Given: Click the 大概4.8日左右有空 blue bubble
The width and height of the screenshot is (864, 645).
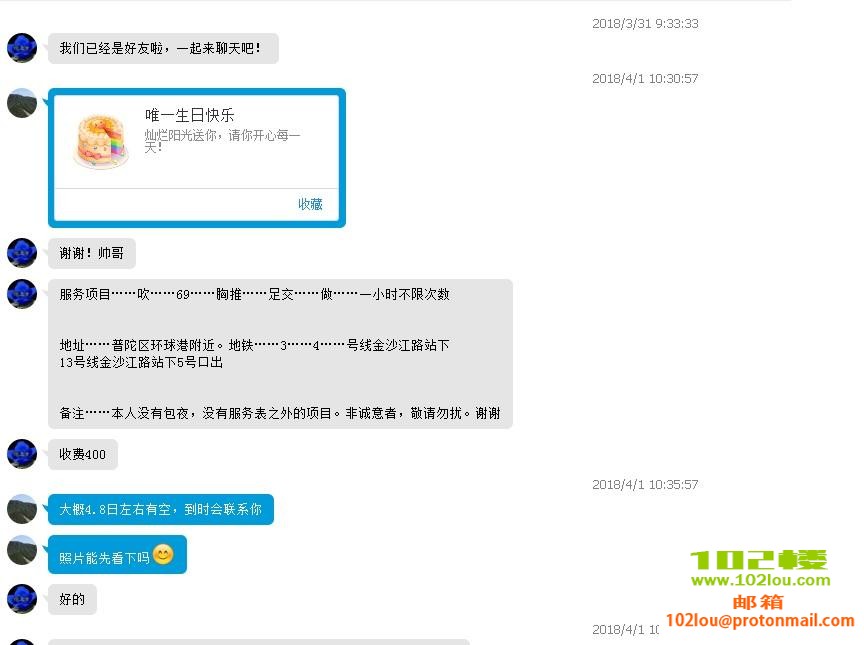Looking at the screenshot, I should point(161,510).
